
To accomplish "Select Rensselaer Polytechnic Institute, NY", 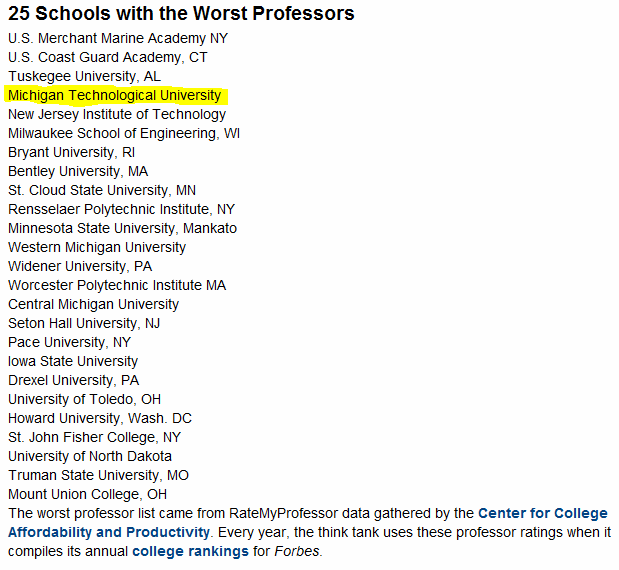I will click(122, 209).
